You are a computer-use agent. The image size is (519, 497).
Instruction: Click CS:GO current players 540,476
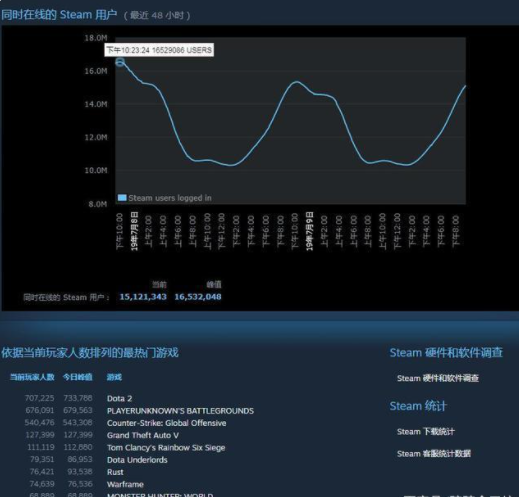click(39, 423)
